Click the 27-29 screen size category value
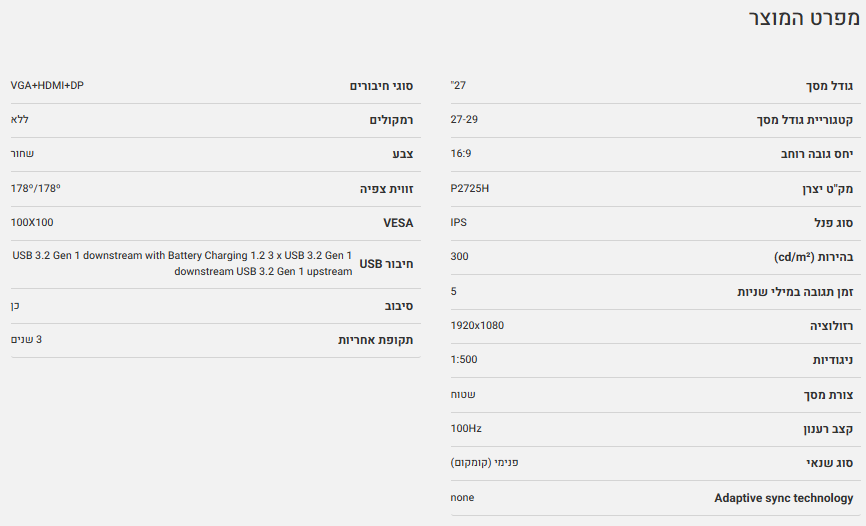Viewport: 866px width, 526px height. click(x=464, y=119)
